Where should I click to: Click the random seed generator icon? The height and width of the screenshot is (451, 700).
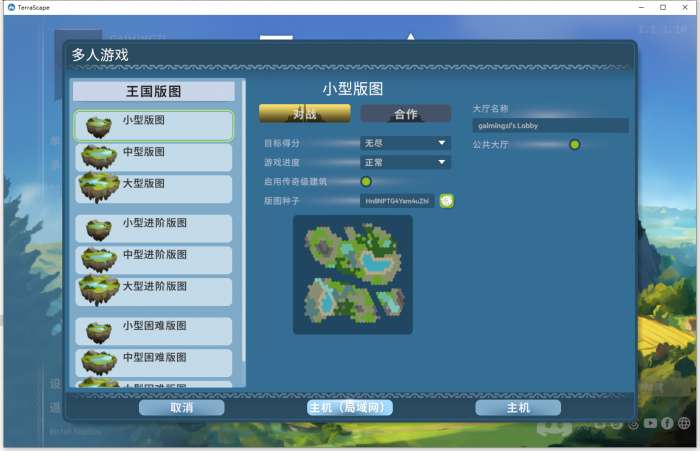(x=446, y=201)
